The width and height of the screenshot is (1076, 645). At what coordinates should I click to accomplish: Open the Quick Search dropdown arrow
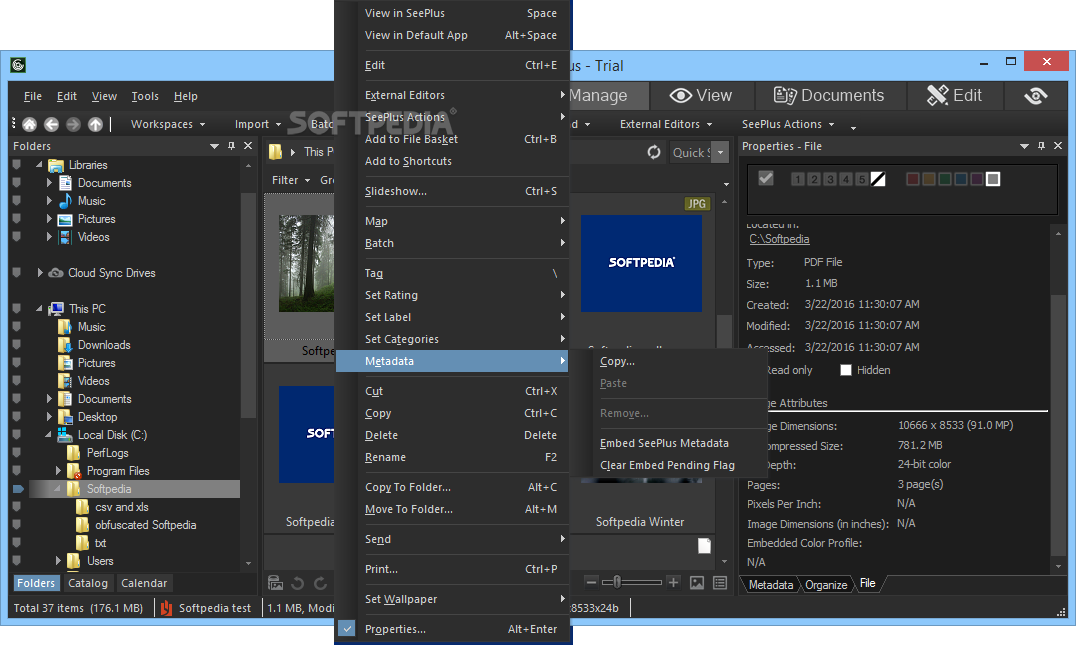tap(720, 152)
